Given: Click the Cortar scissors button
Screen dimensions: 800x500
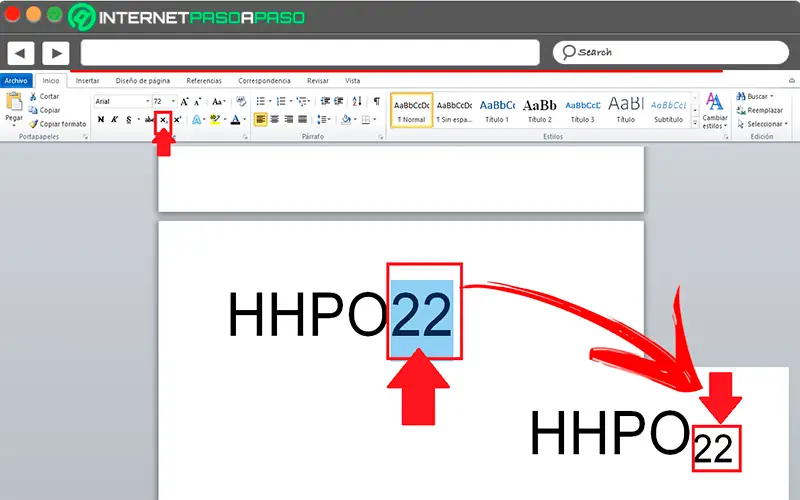Looking at the screenshot, I should (x=44, y=96).
